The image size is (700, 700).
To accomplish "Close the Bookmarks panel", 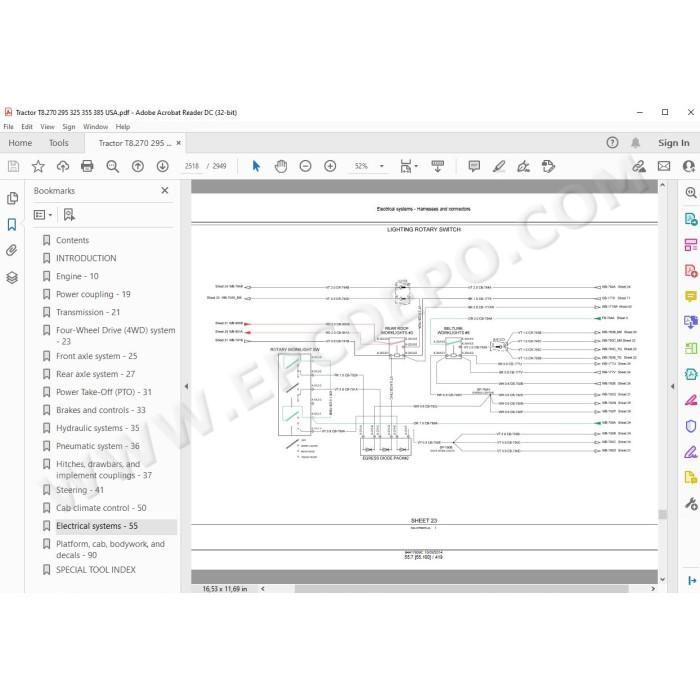I will click(165, 191).
